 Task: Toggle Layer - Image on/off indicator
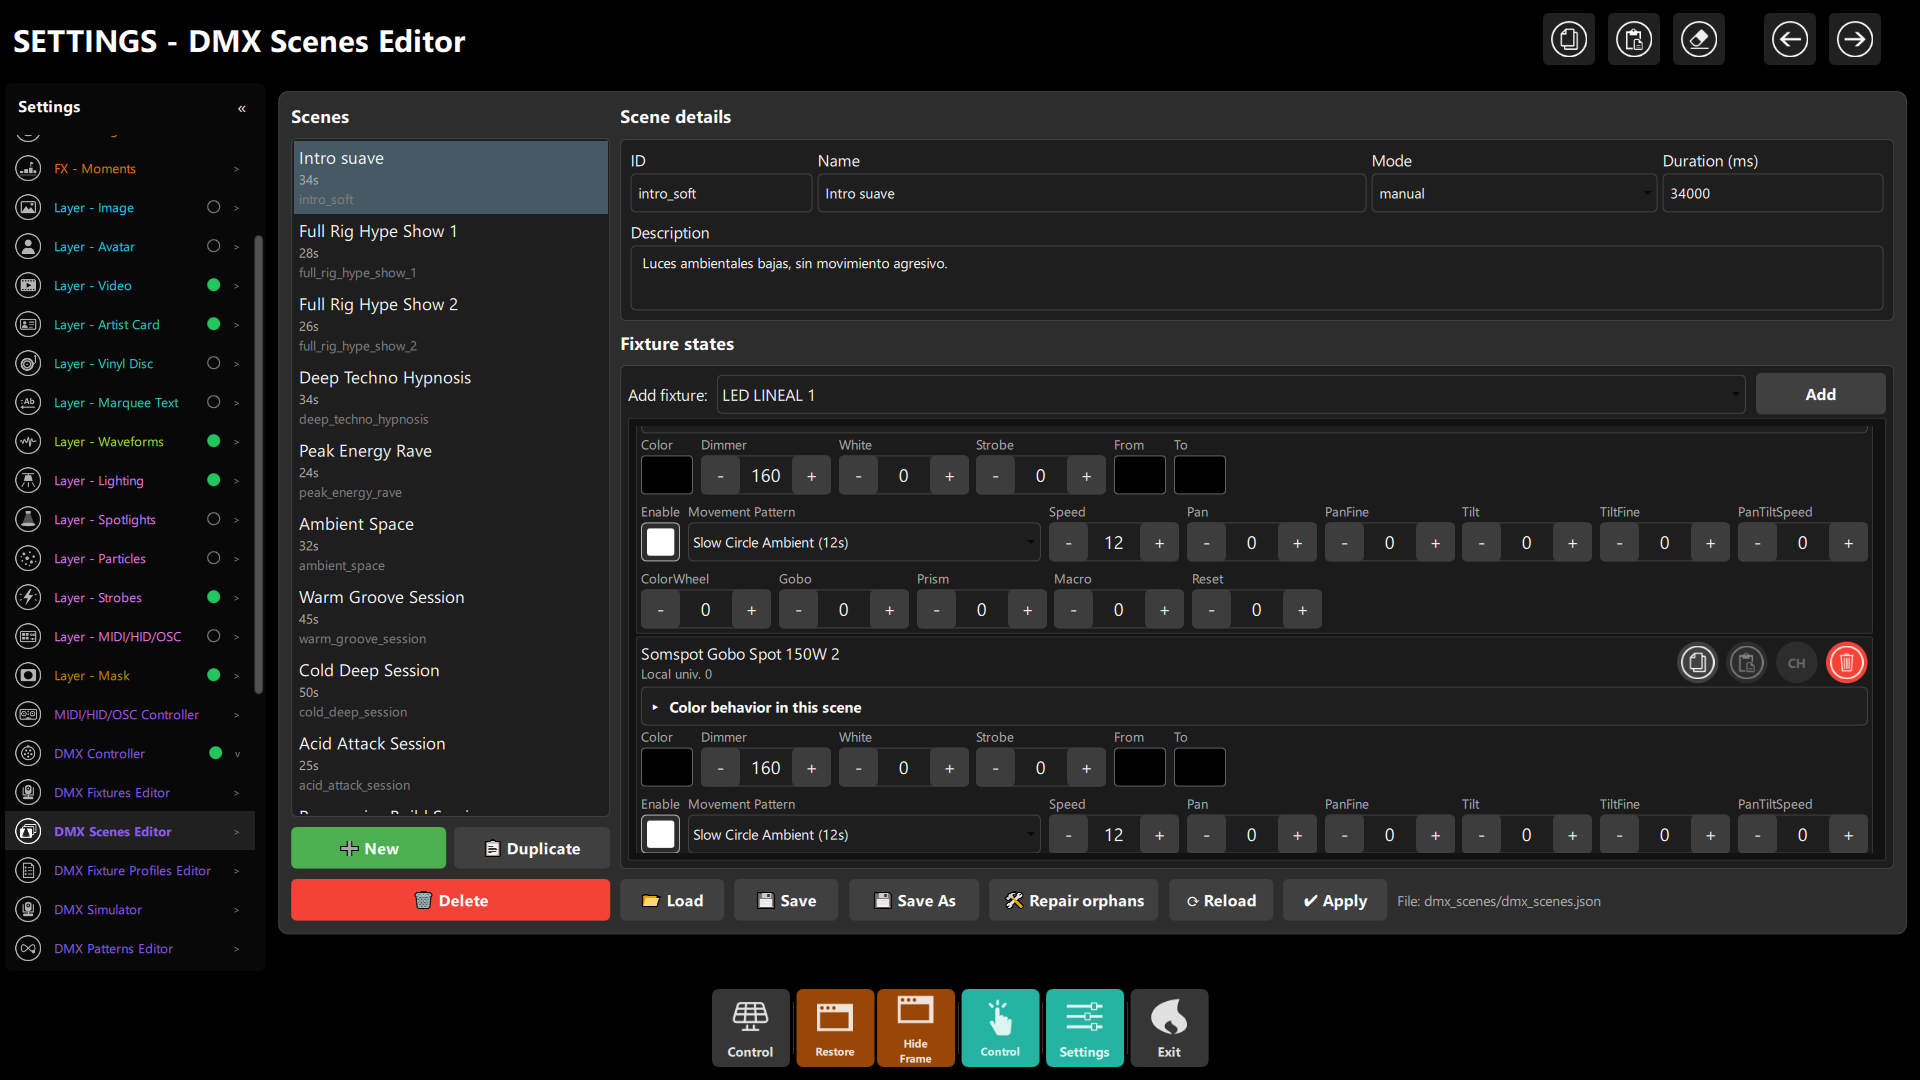pos(213,208)
